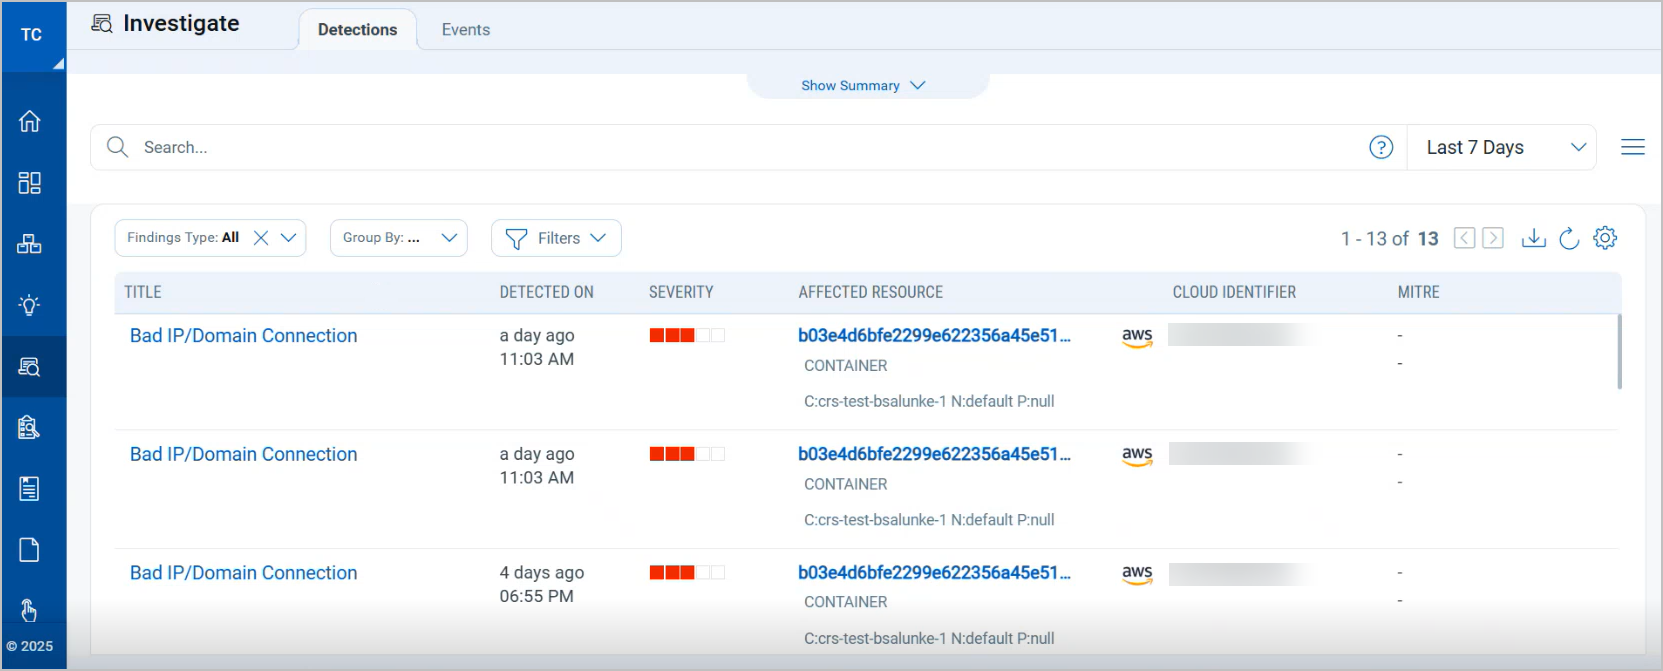Clear the Findings Type filter
The image size is (1663, 671).
[261, 238]
